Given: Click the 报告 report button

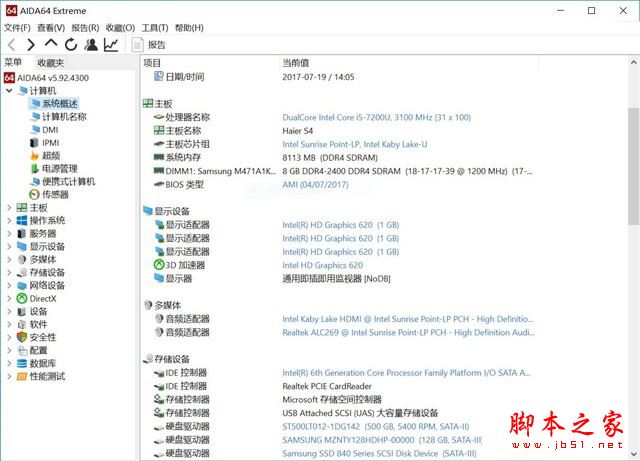Looking at the screenshot, I should click(x=149, y=45).
